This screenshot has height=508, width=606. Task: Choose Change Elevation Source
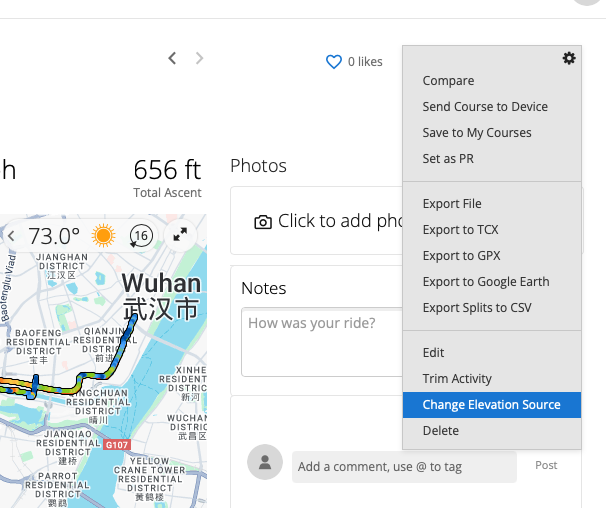[492, 405]
